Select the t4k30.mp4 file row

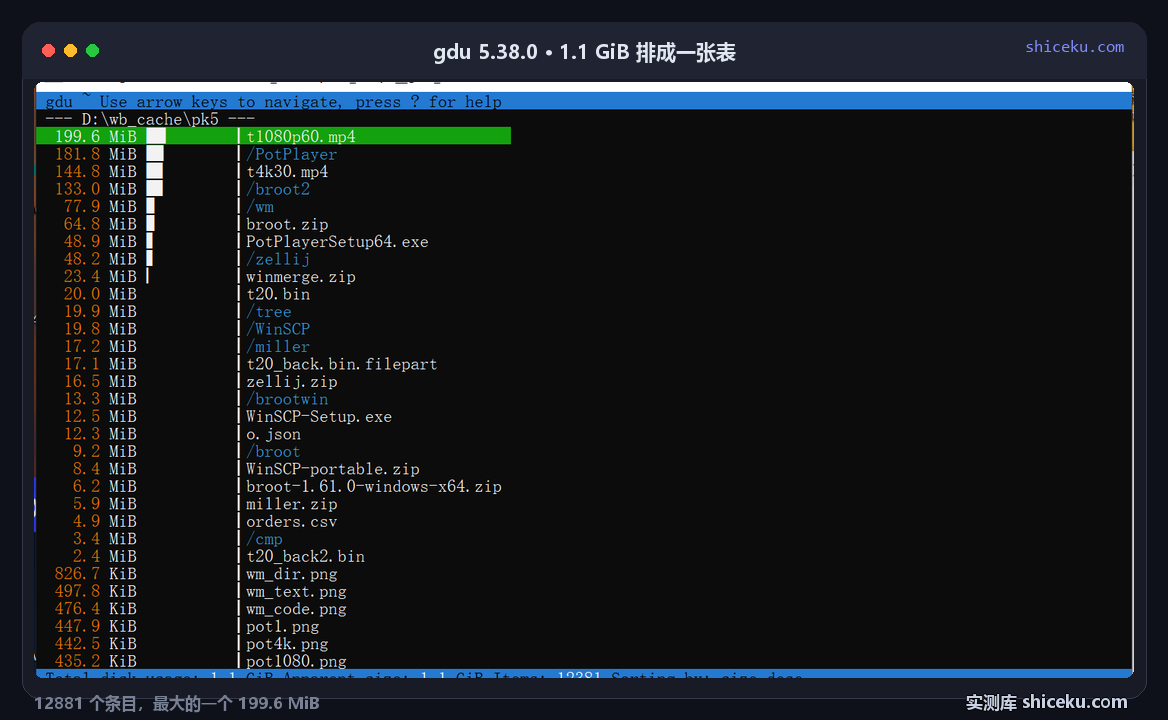[287, 171]
